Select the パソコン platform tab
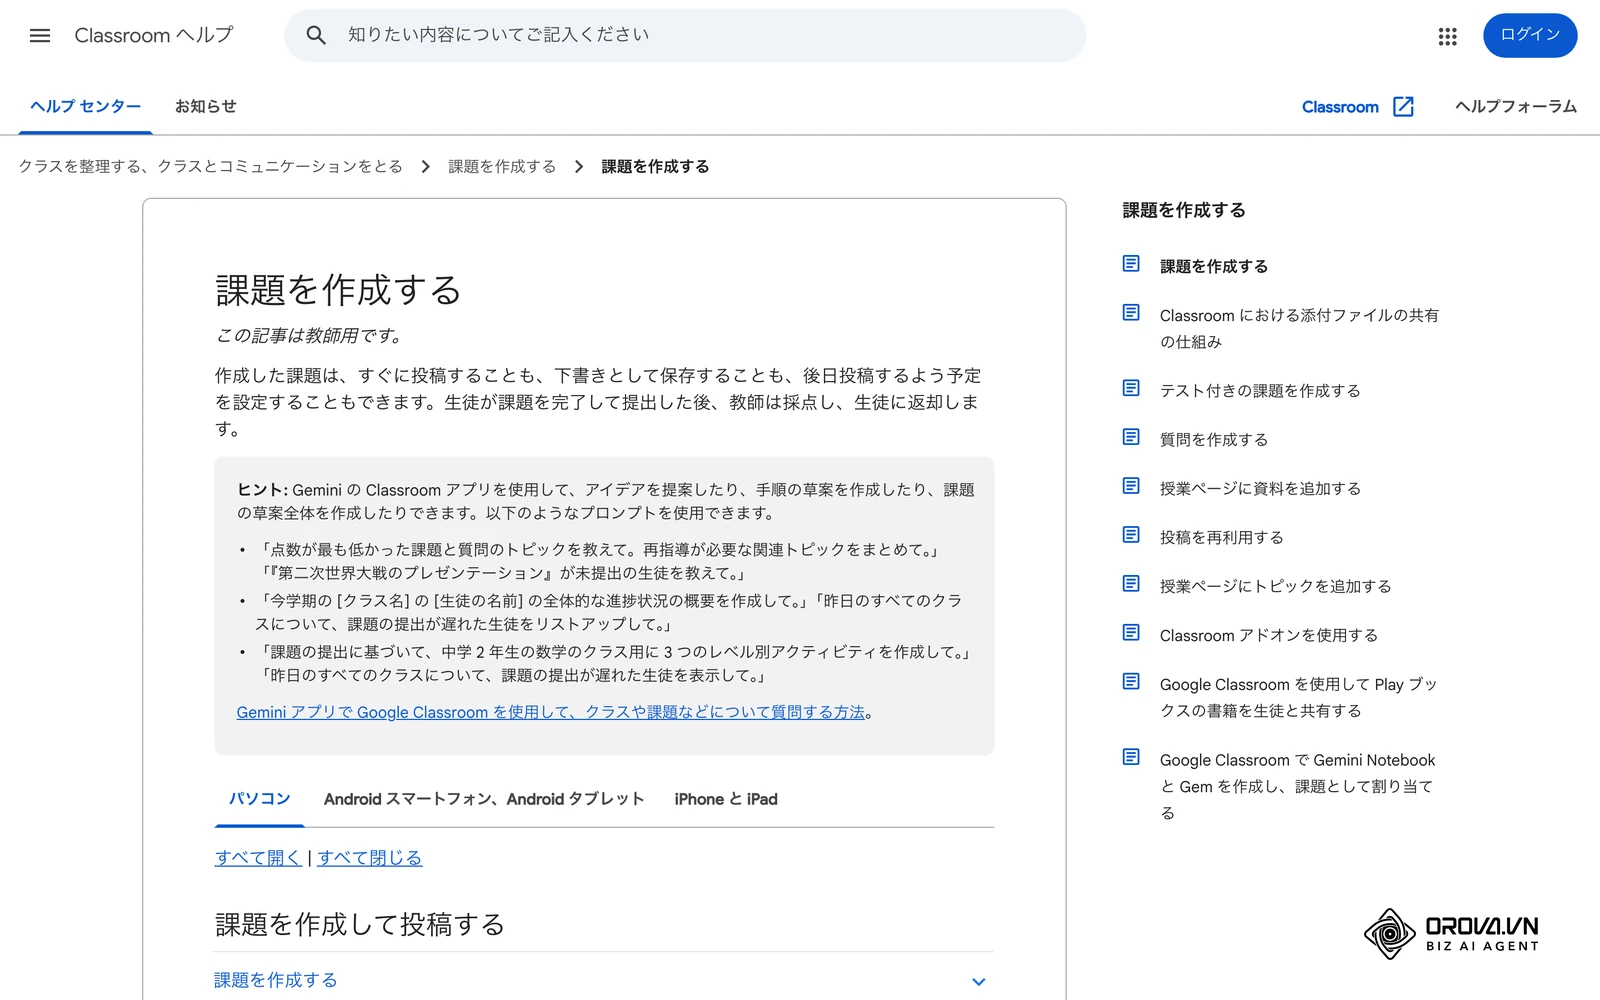Image resolution: width=1600 pixels, height=1000 pixels. pos(259,799)
